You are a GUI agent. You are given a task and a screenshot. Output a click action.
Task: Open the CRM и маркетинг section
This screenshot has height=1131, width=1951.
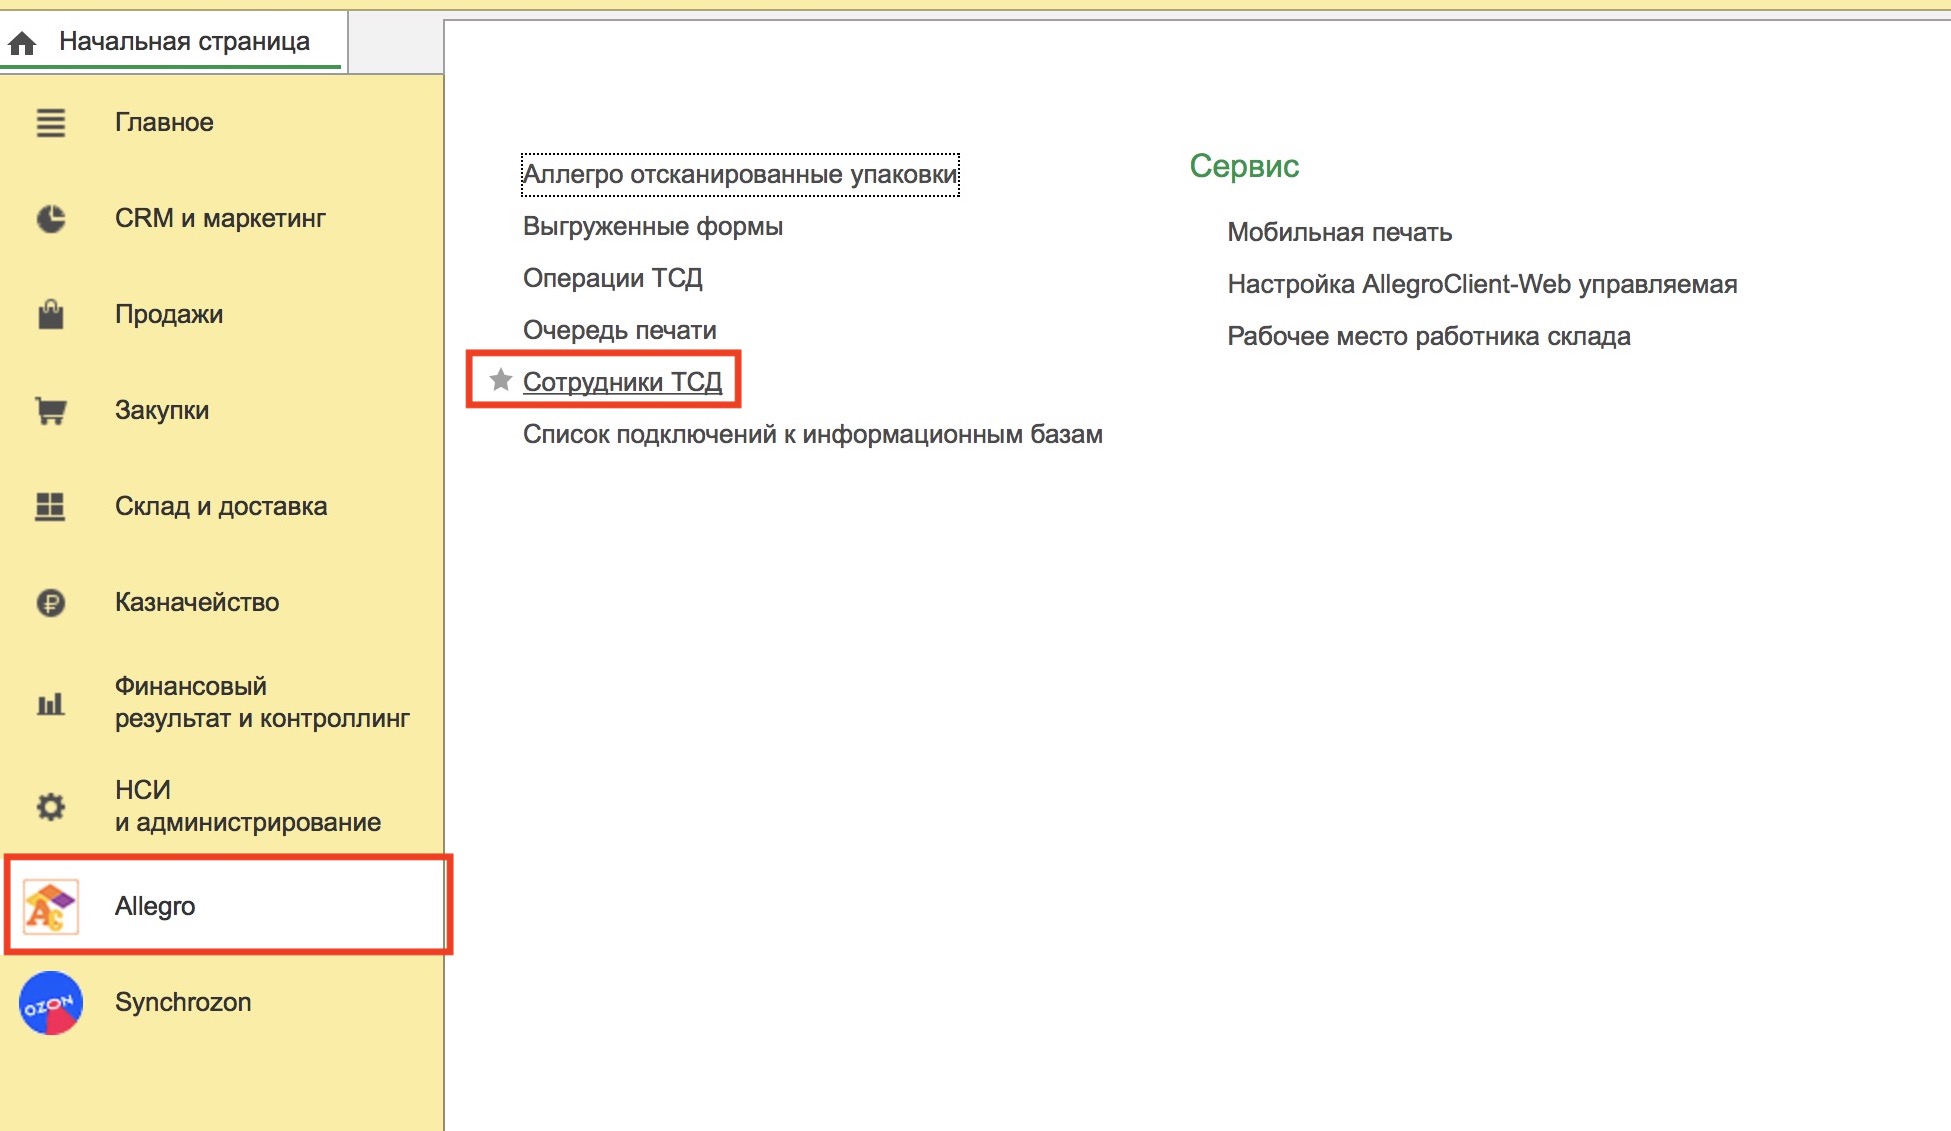(220, 219)
